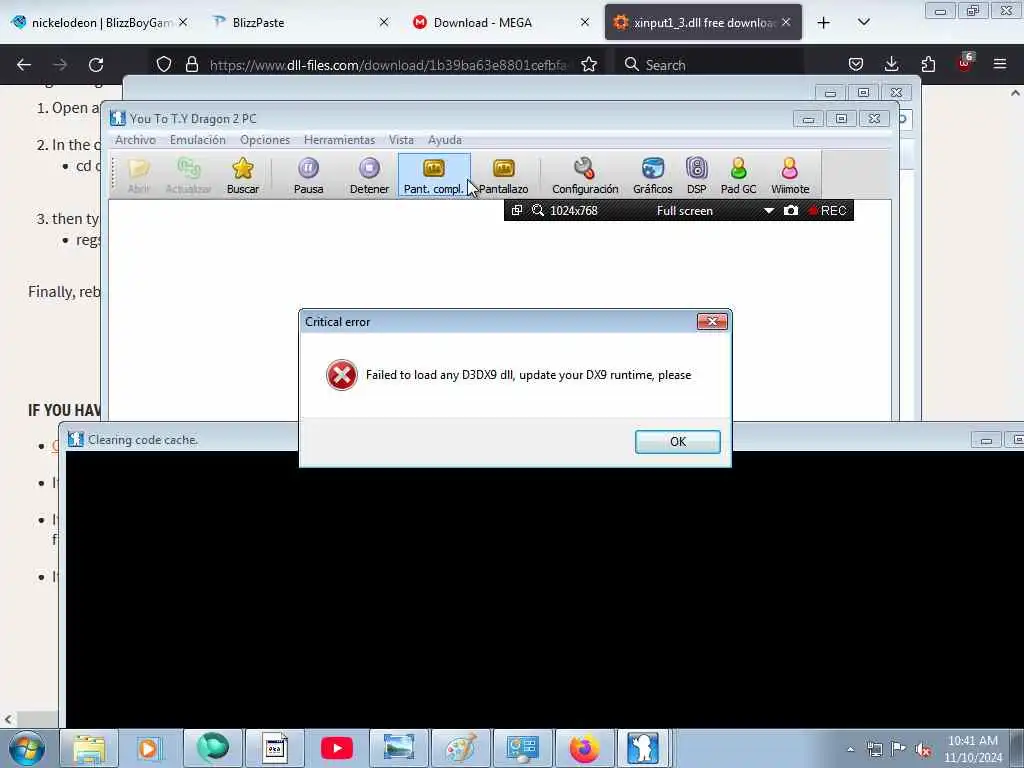Open Gráficos settings
The image size is (1024, 768).
click(x=652, y=176)
